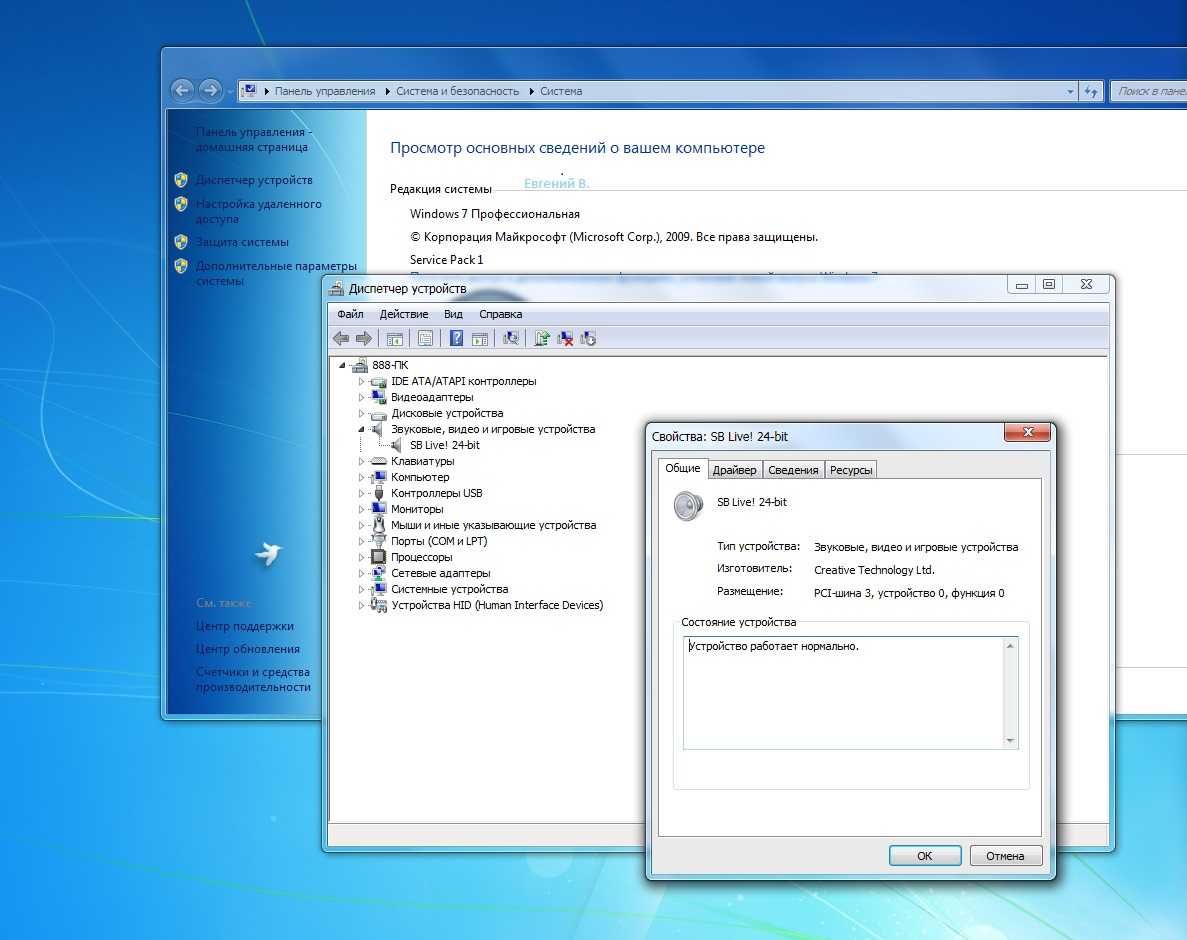Click the text Windows 7 Профессиональная
This screenshot has width=1187, height=940.
click(495, 214)
